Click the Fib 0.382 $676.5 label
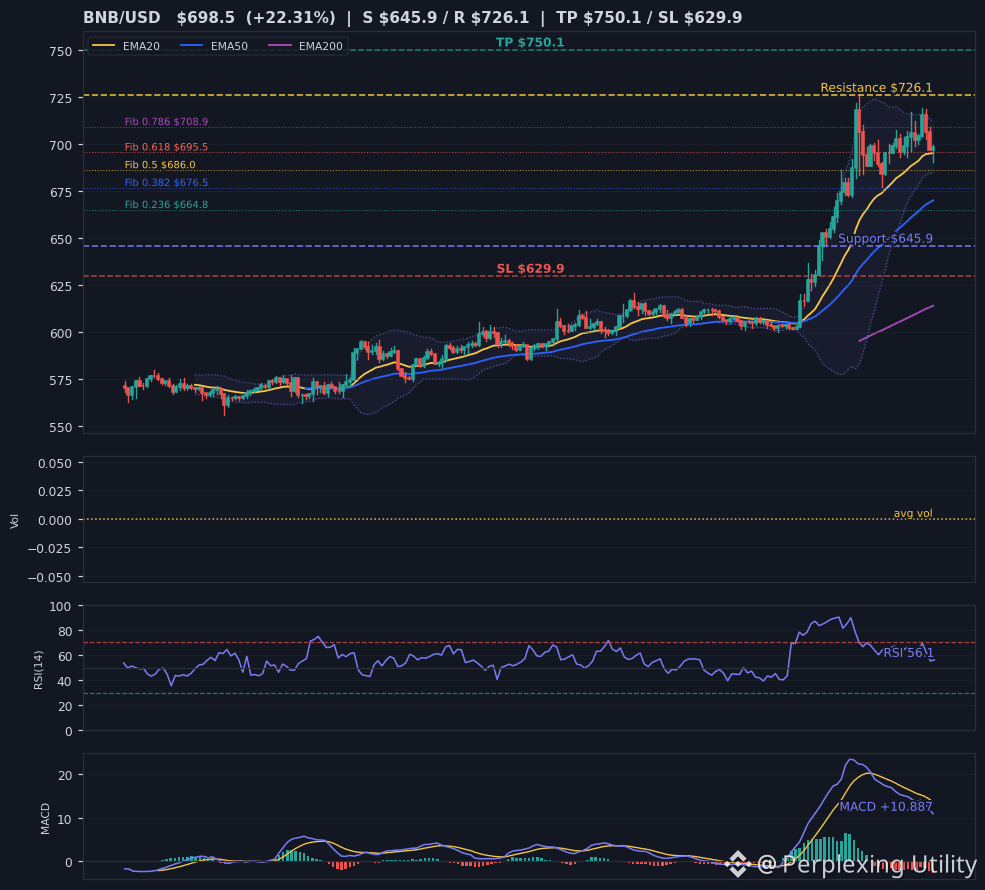 pos(166,183)
